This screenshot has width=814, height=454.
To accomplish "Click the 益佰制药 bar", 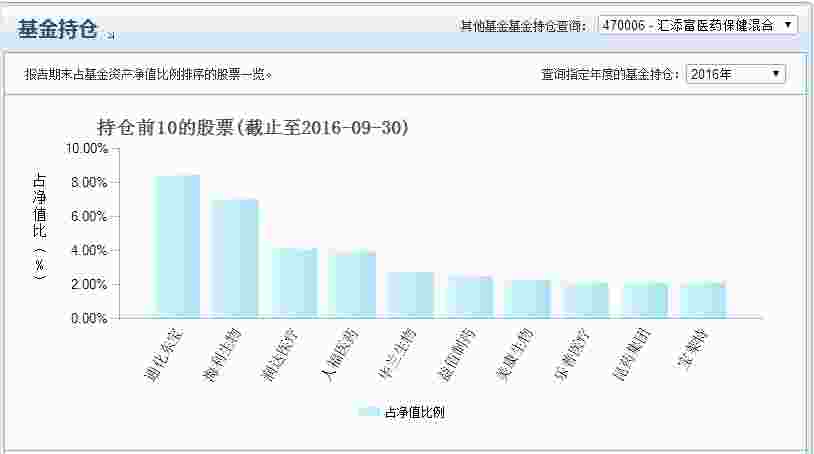I will pyautogui.click(x=469, y=297).
